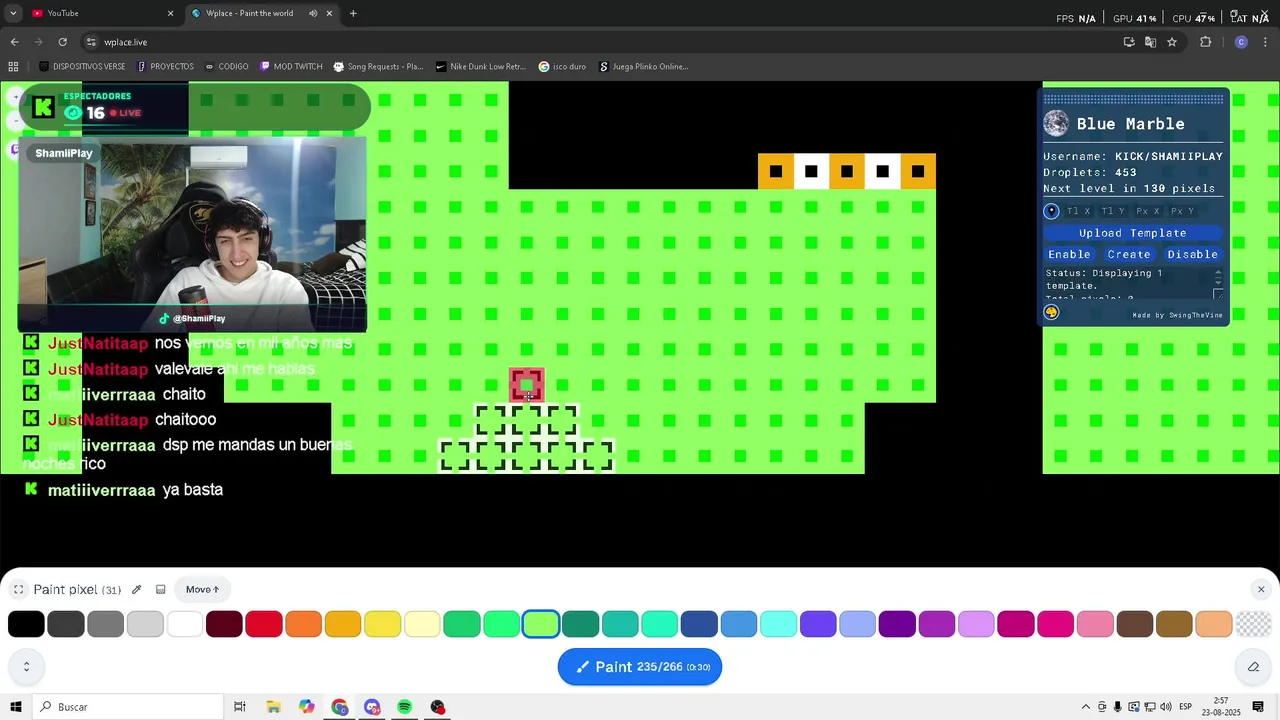Pick the red color swatch
The width and height of the screenshot is (1280, 720).
[x=264, y=624]
